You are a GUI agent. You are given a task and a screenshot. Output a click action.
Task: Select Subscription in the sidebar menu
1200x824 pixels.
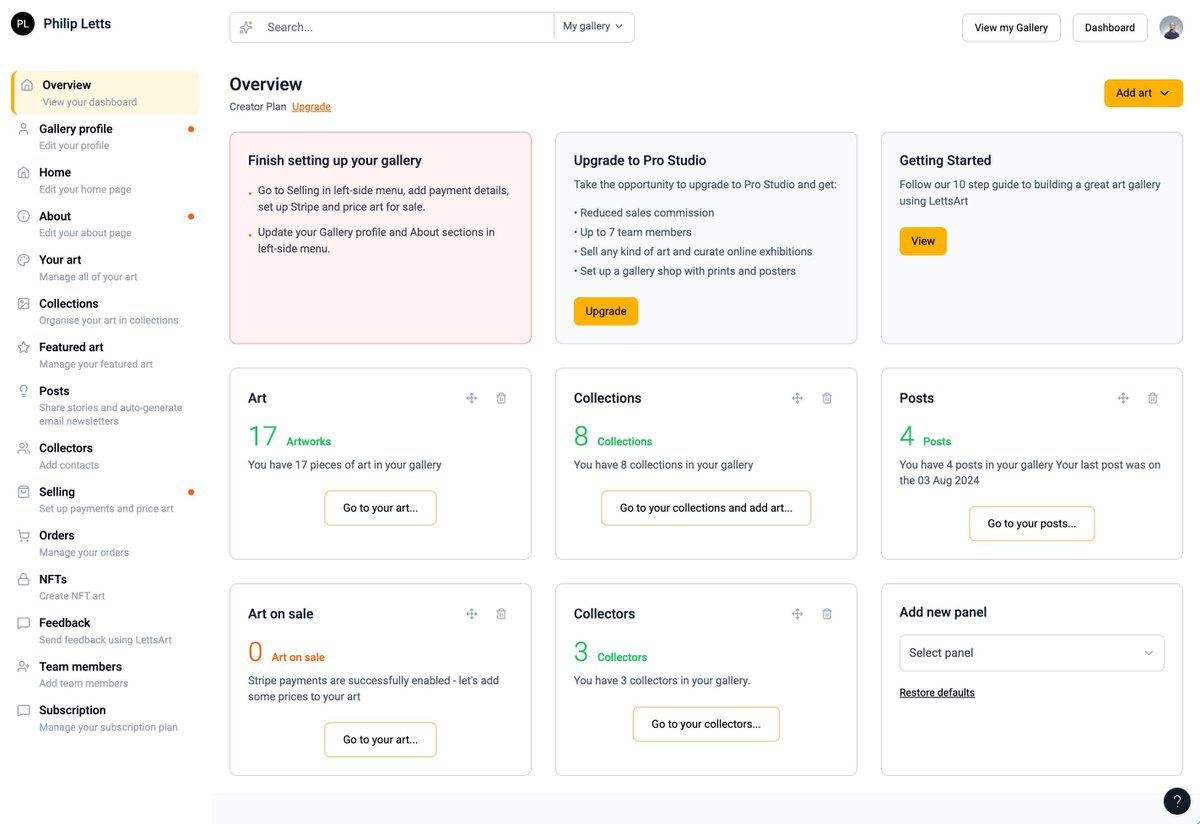click(105, 718)
